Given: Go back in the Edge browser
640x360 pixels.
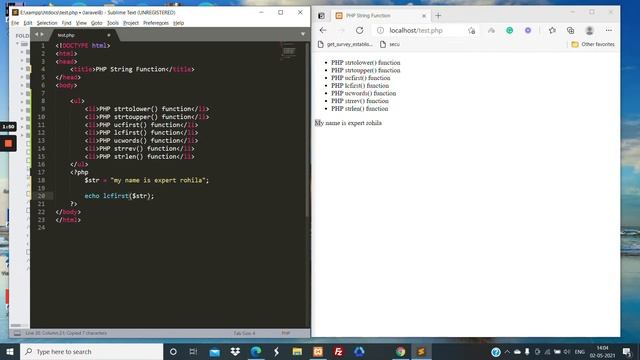Looking at the screenshot, I should pos(323,30).
